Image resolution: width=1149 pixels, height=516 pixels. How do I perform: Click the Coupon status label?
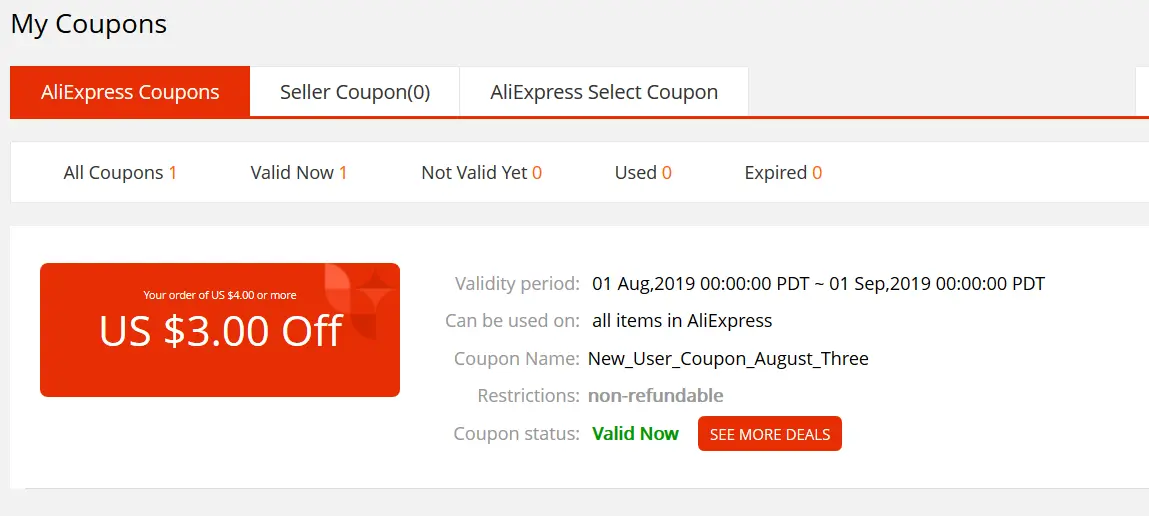coord(517,434)
